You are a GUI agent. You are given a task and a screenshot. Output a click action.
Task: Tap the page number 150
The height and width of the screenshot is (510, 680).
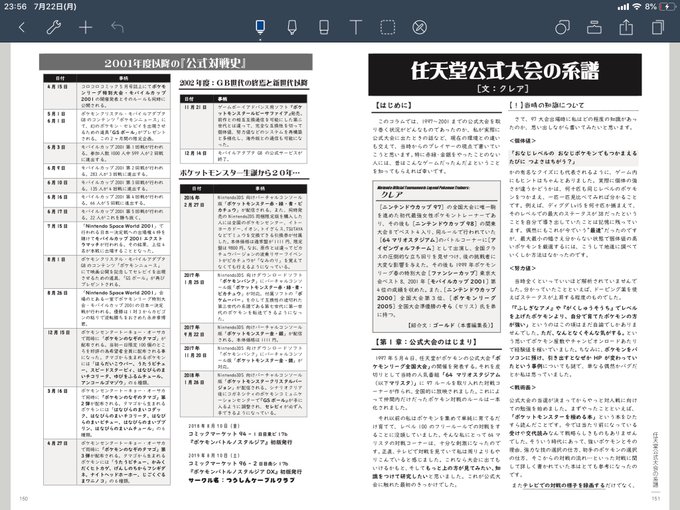pyautogui.click(x=23, y=499)
